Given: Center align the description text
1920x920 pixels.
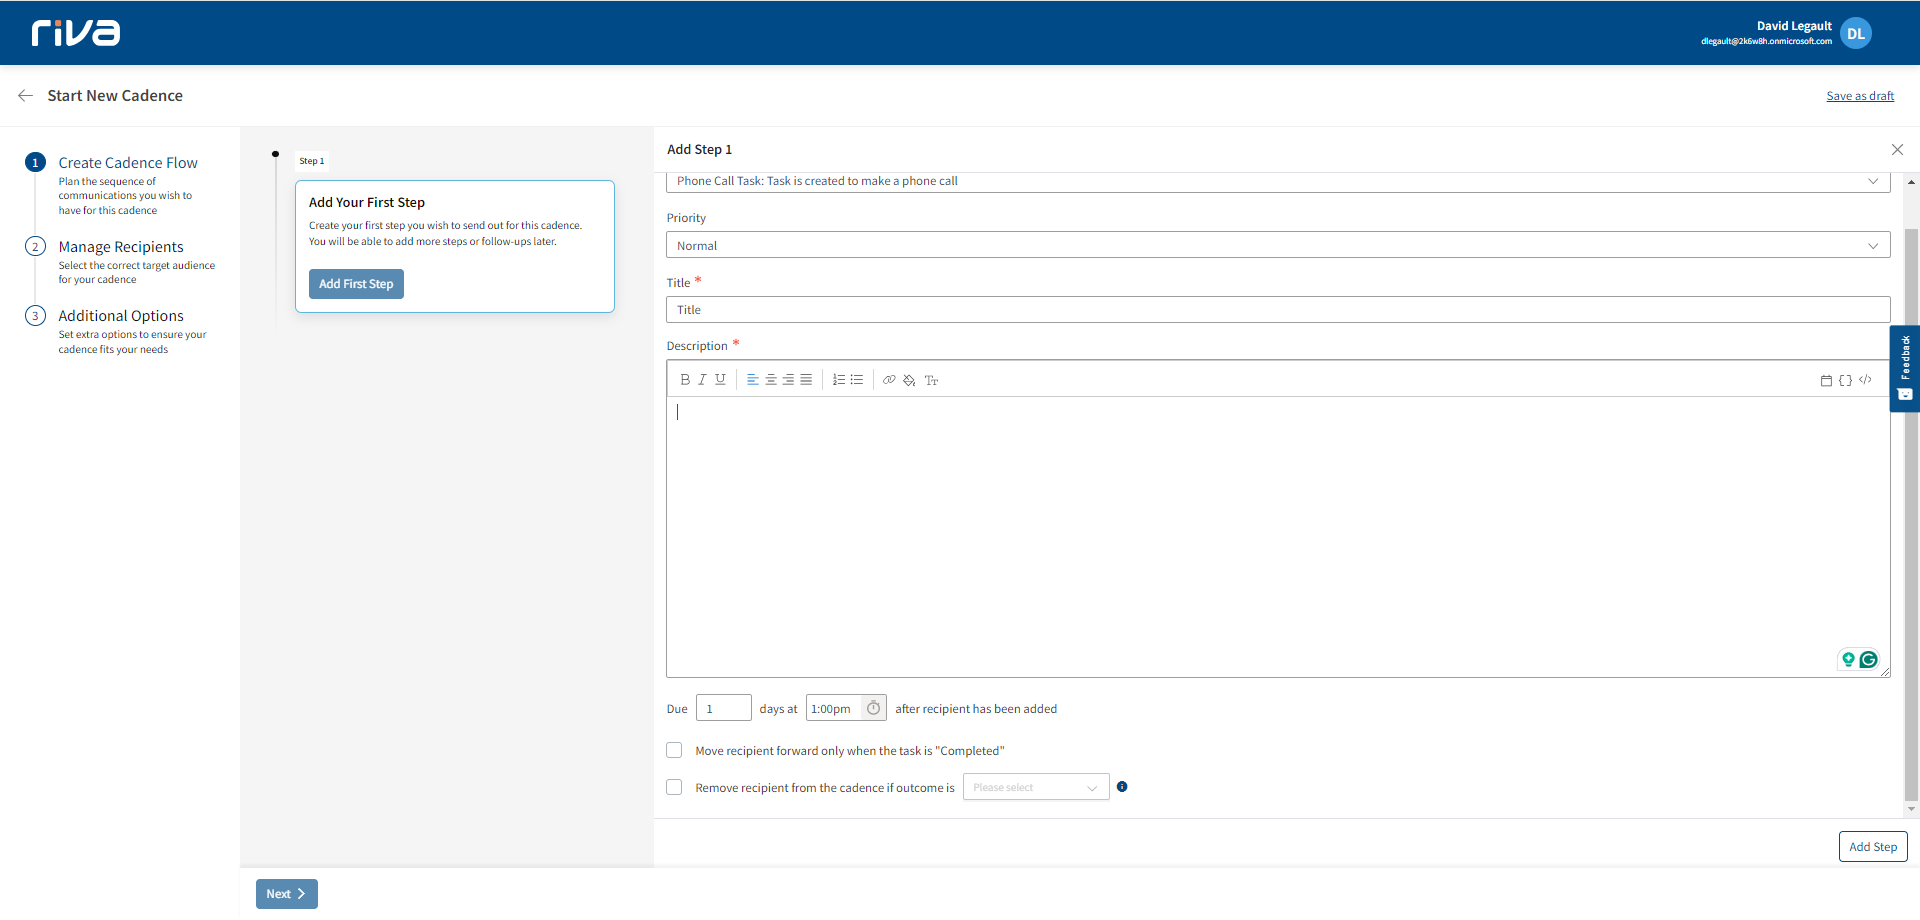Looking at the screenshot, I should 771,380.
